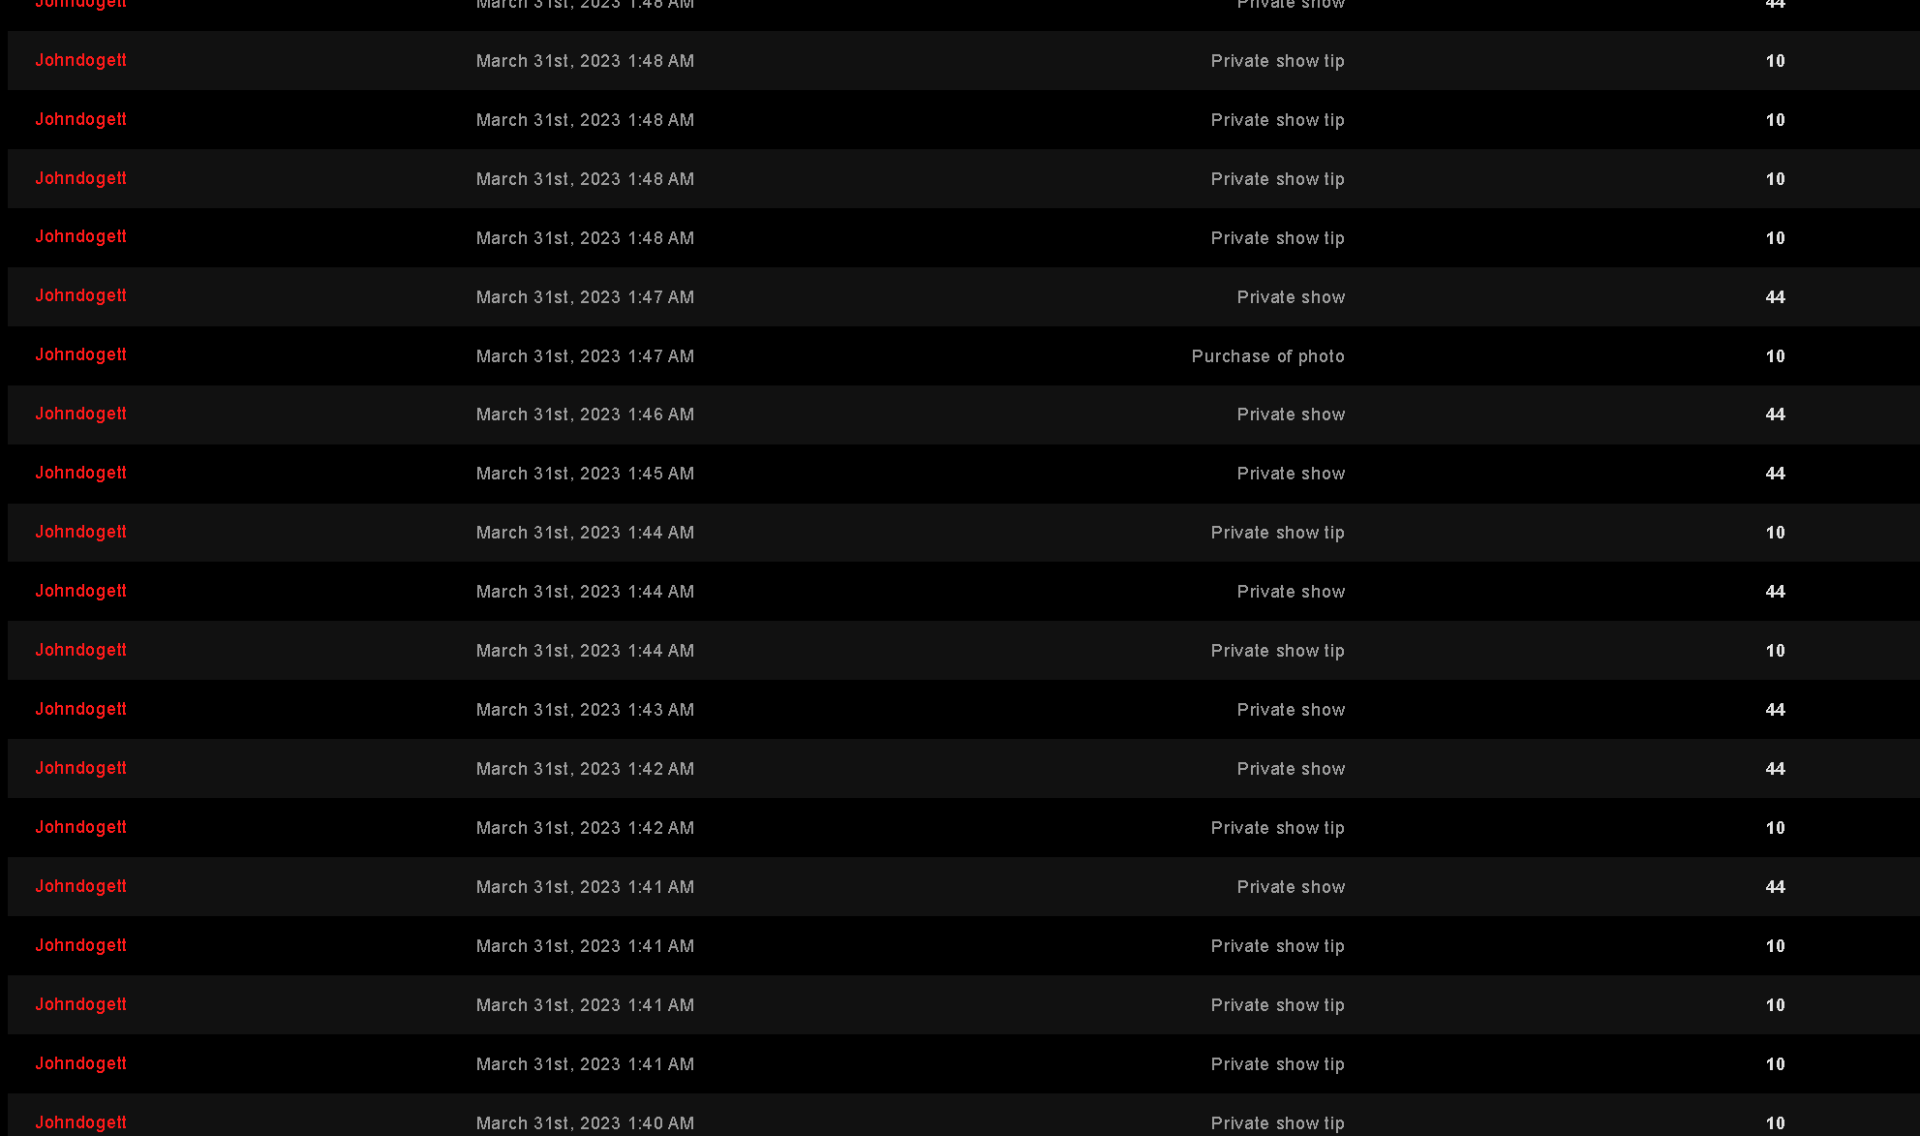Click Johndogett in 1:42 AM Private show row
Viewport: 1920px width, 1136px height.
(x=81, y=768)
